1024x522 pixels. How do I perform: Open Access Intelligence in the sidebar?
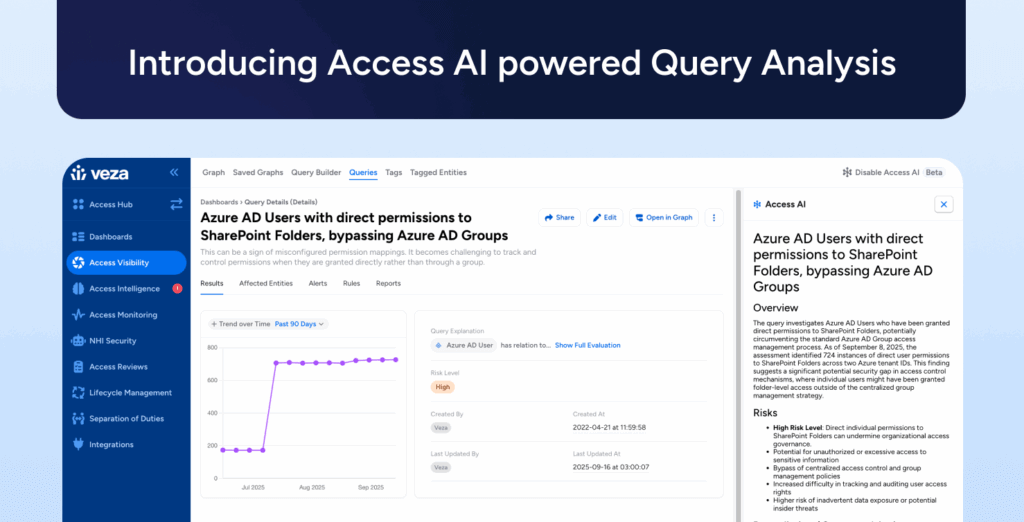pos(124,289)
